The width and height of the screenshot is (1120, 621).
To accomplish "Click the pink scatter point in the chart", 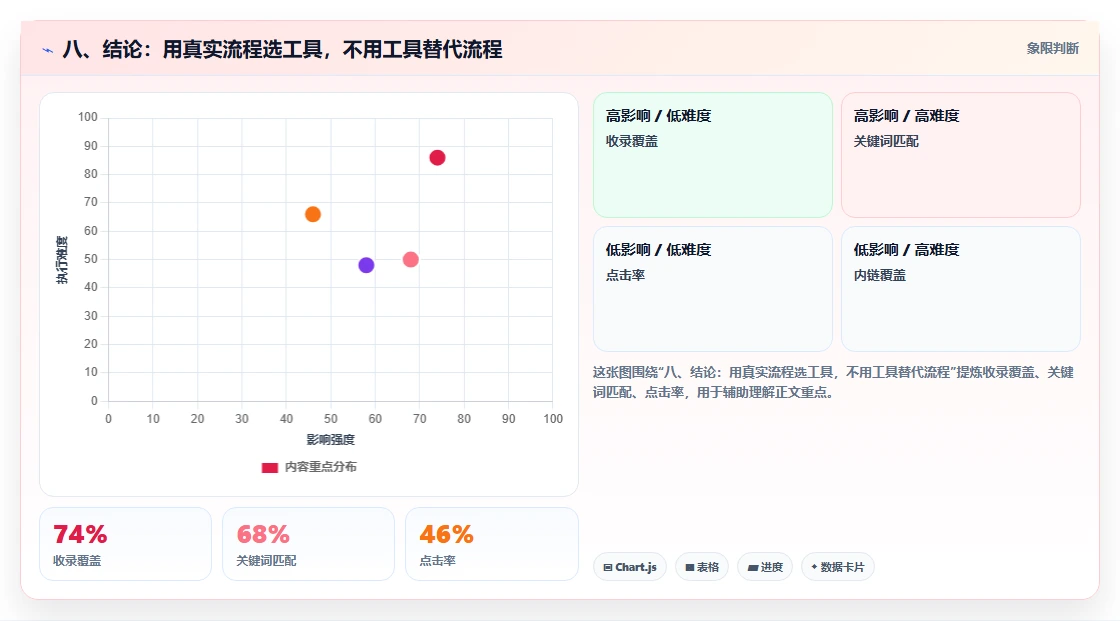I will 411,259.
